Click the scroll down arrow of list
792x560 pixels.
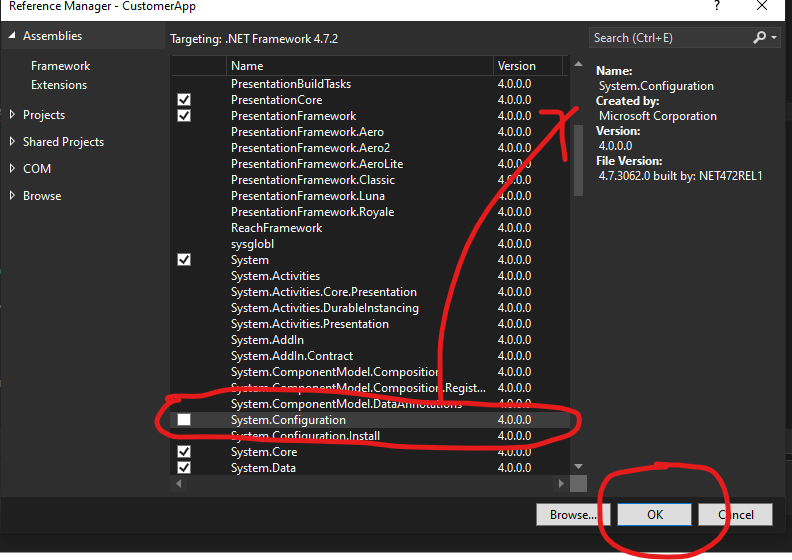577,467
